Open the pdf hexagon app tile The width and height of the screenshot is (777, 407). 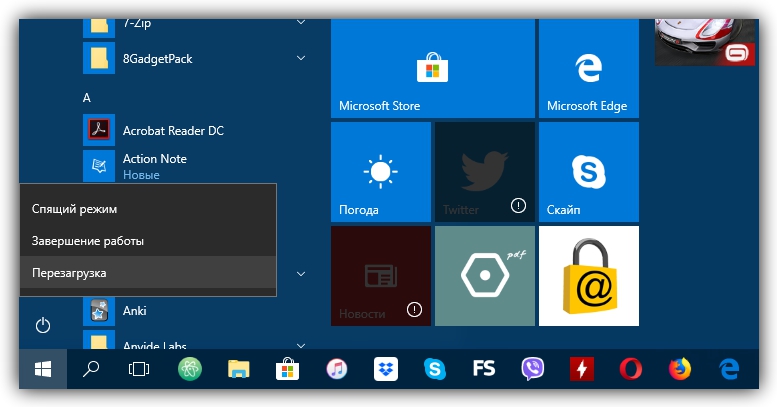point(485,276)
